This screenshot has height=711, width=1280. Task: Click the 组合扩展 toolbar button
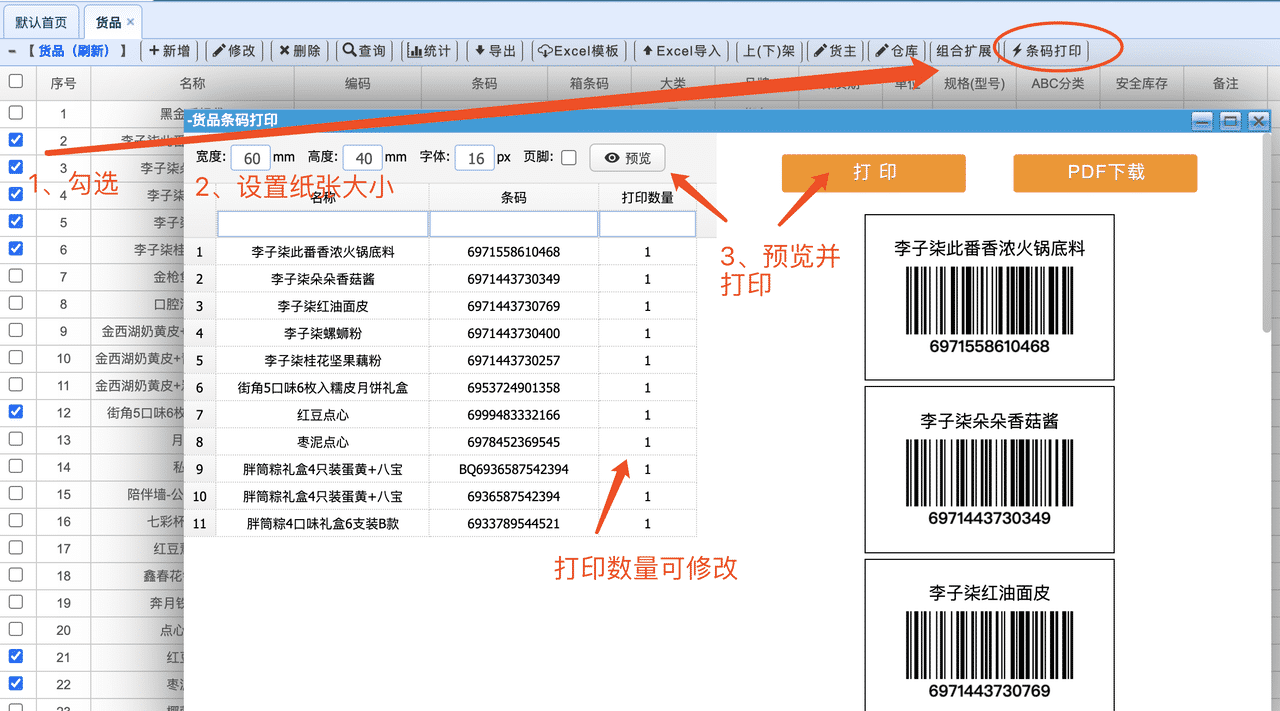(964, 51)
